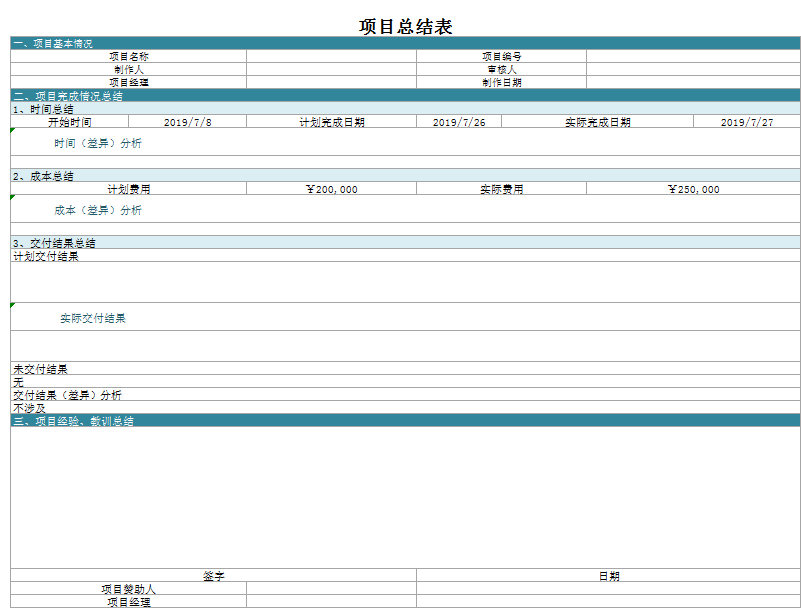
Task: Click the 项目总结表 title cell
Action: (x=405, y=27)
